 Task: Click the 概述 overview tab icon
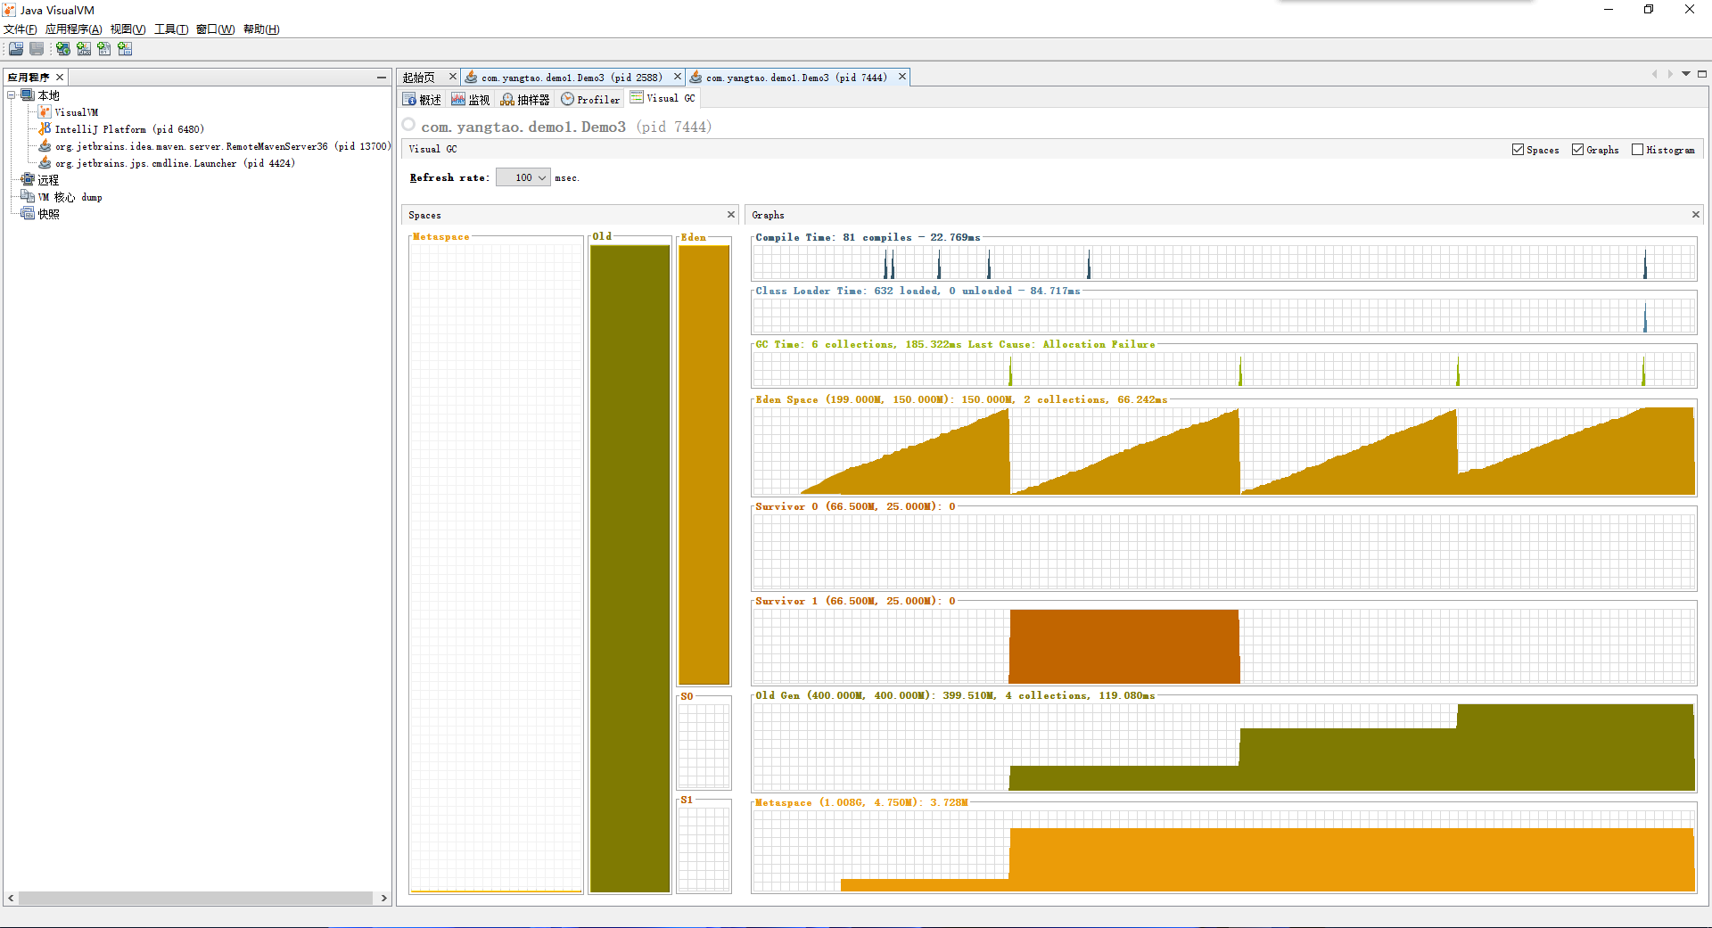pyautogui.click(x=410, y=99)
